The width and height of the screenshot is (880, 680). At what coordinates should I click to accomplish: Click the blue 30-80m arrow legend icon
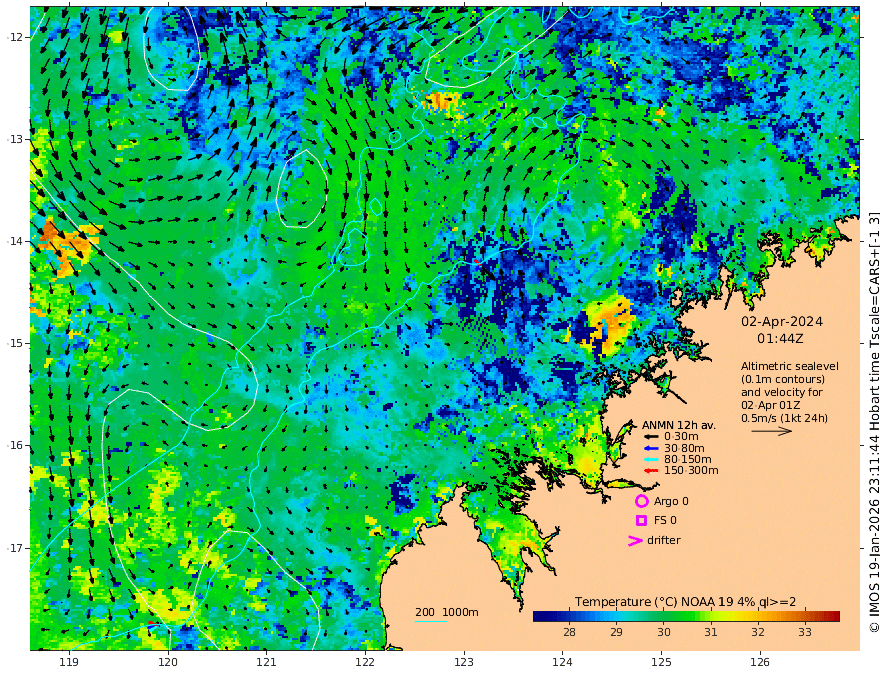tap(650, 448)
